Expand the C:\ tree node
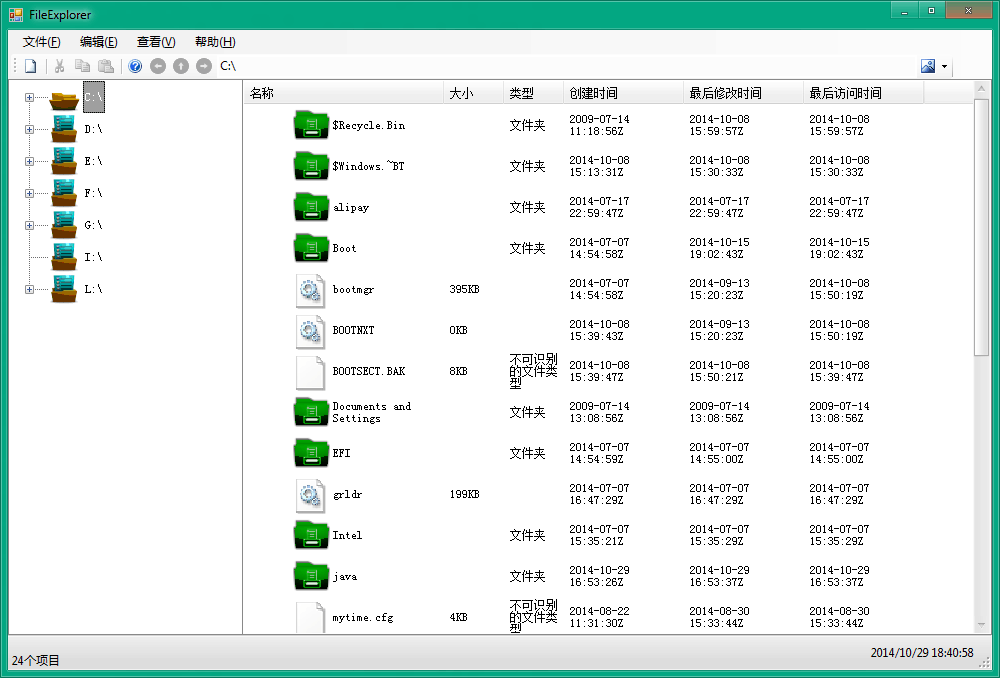 (29, 98)
